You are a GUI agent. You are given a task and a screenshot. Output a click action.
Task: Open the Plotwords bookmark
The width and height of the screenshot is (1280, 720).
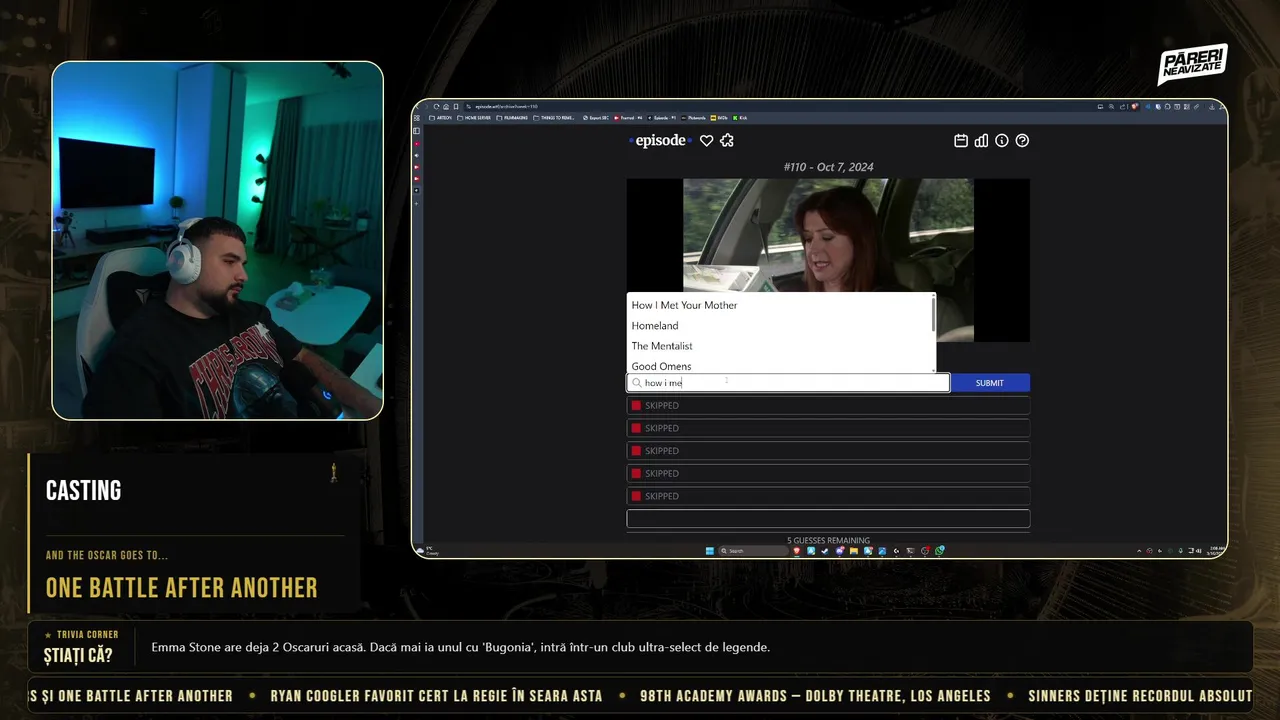coord(693,118)
